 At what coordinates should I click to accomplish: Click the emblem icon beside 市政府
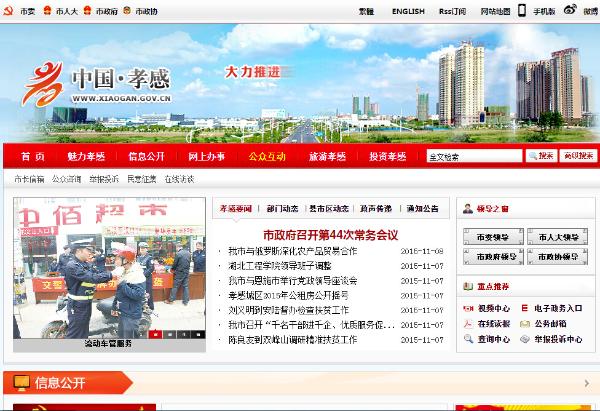coord(87,10)
